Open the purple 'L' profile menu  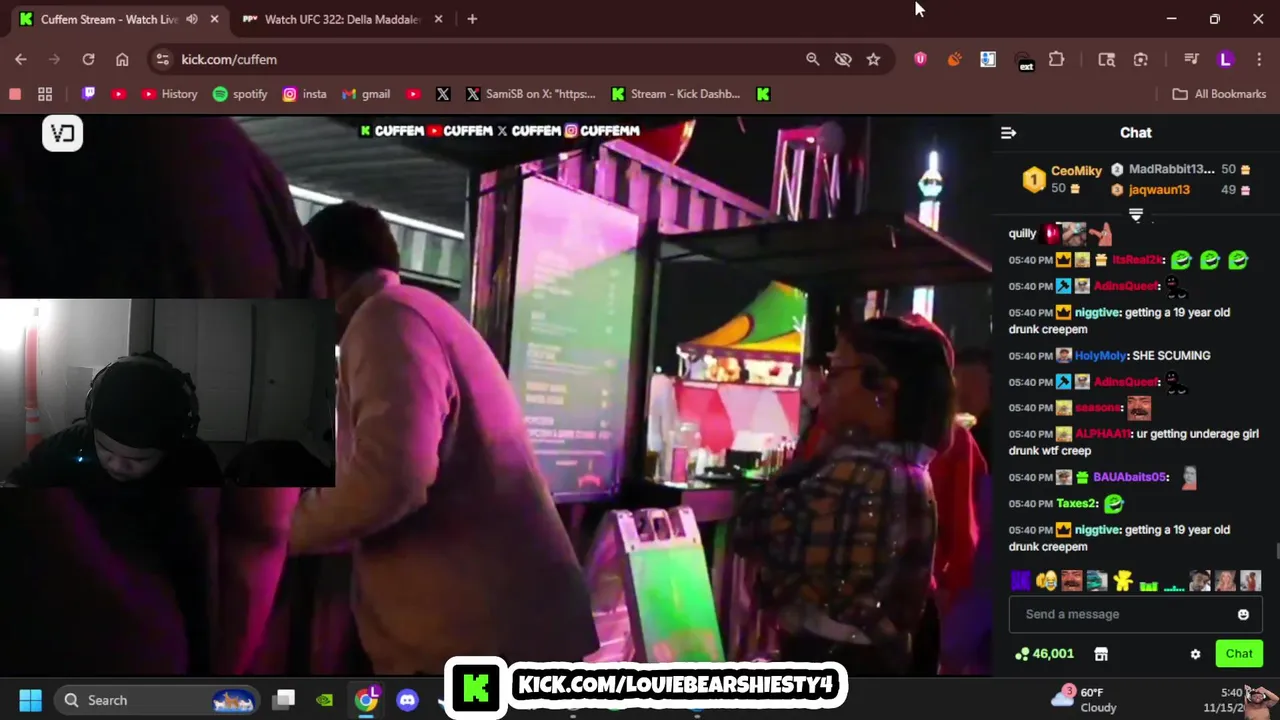[1225, 59]
